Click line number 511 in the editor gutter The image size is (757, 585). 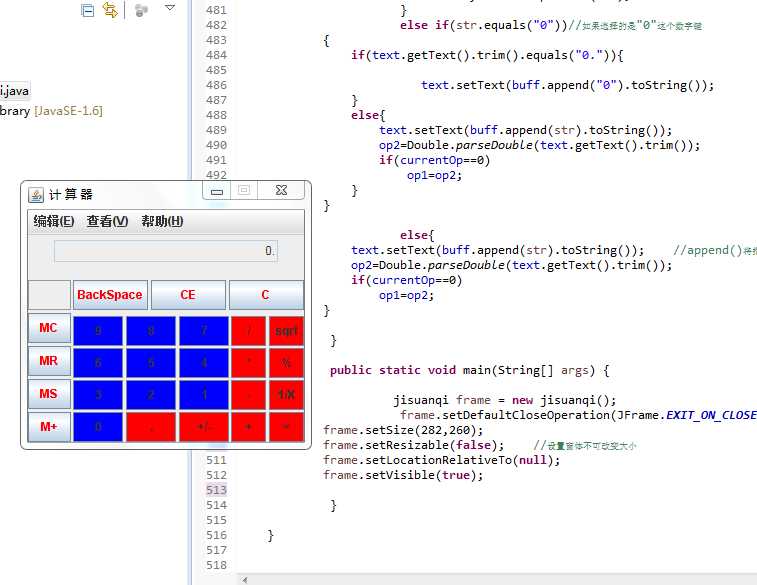[216, 460]
